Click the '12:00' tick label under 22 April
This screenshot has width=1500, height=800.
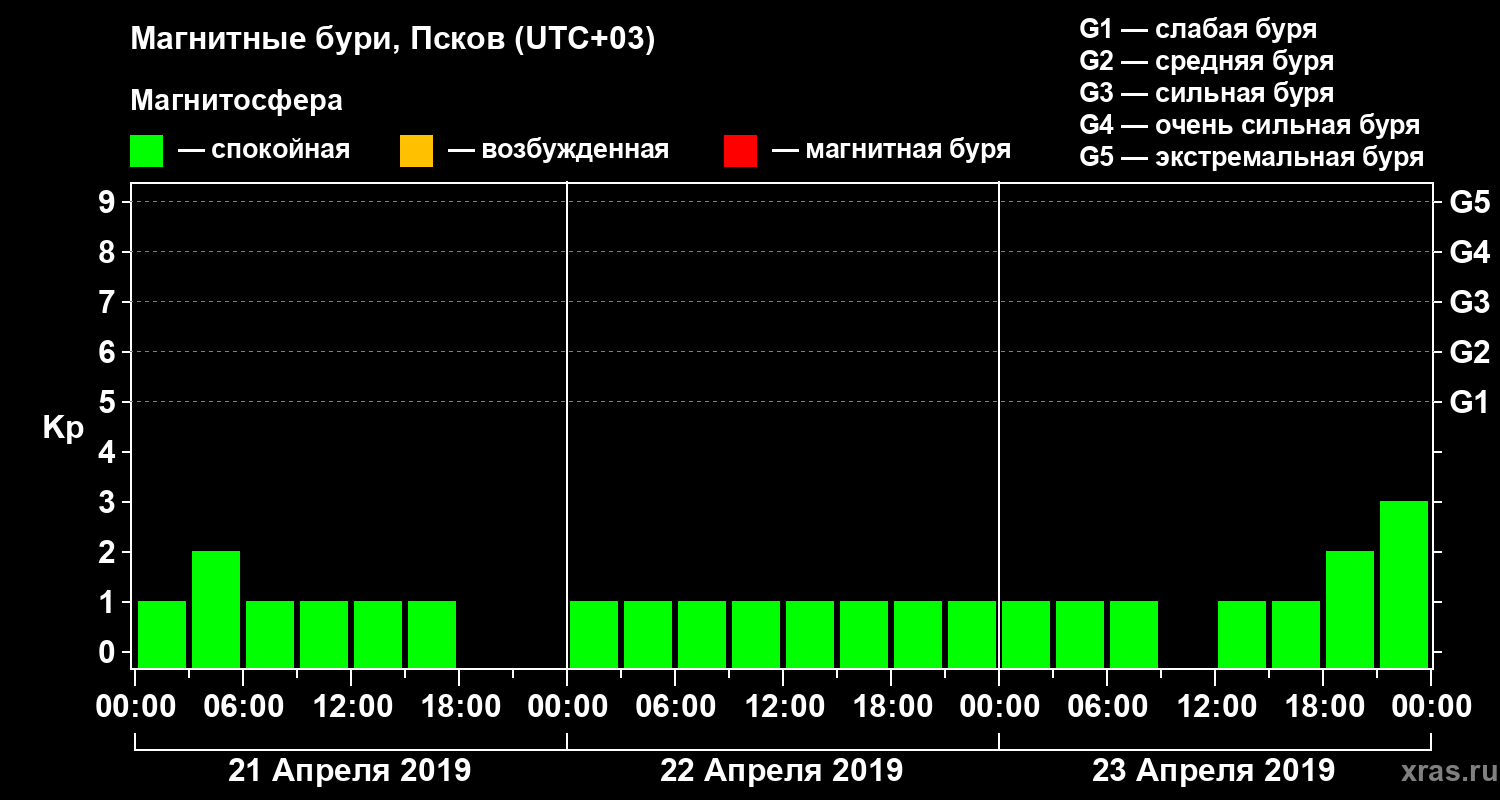[783, 706]
